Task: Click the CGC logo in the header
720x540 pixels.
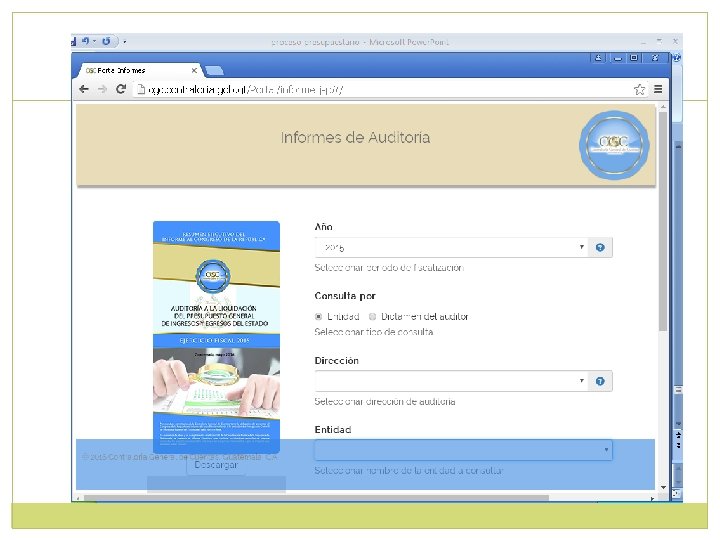Action: (x=614, y=145)
